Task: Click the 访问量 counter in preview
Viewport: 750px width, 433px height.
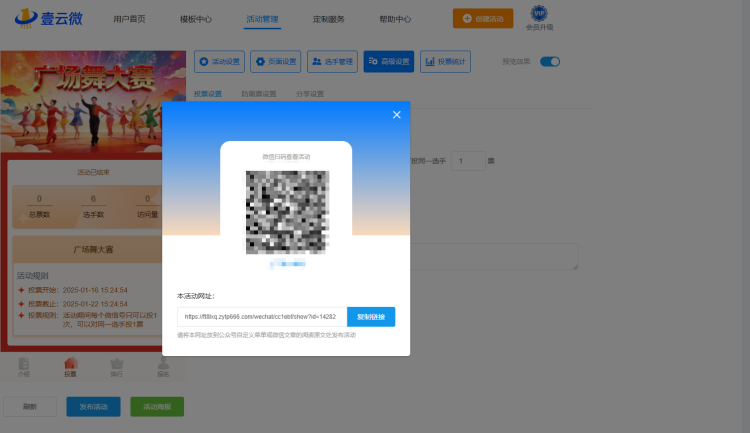Action: pos(147,206)
